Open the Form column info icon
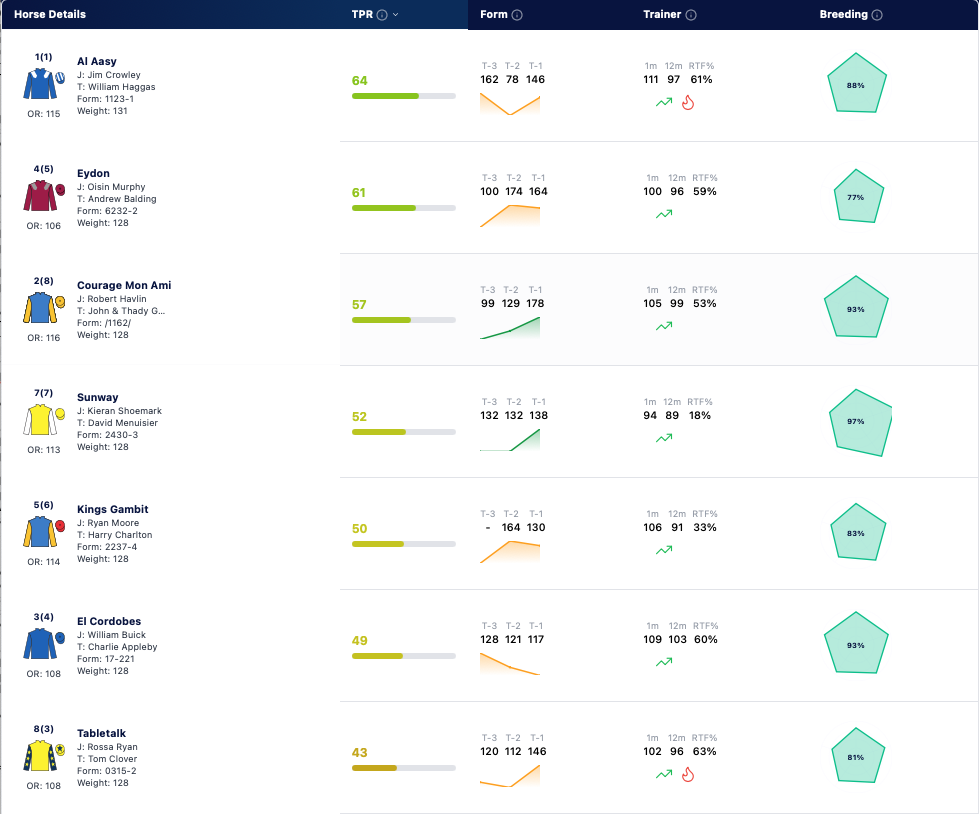 pyautogui.click(x=517, y=15)
